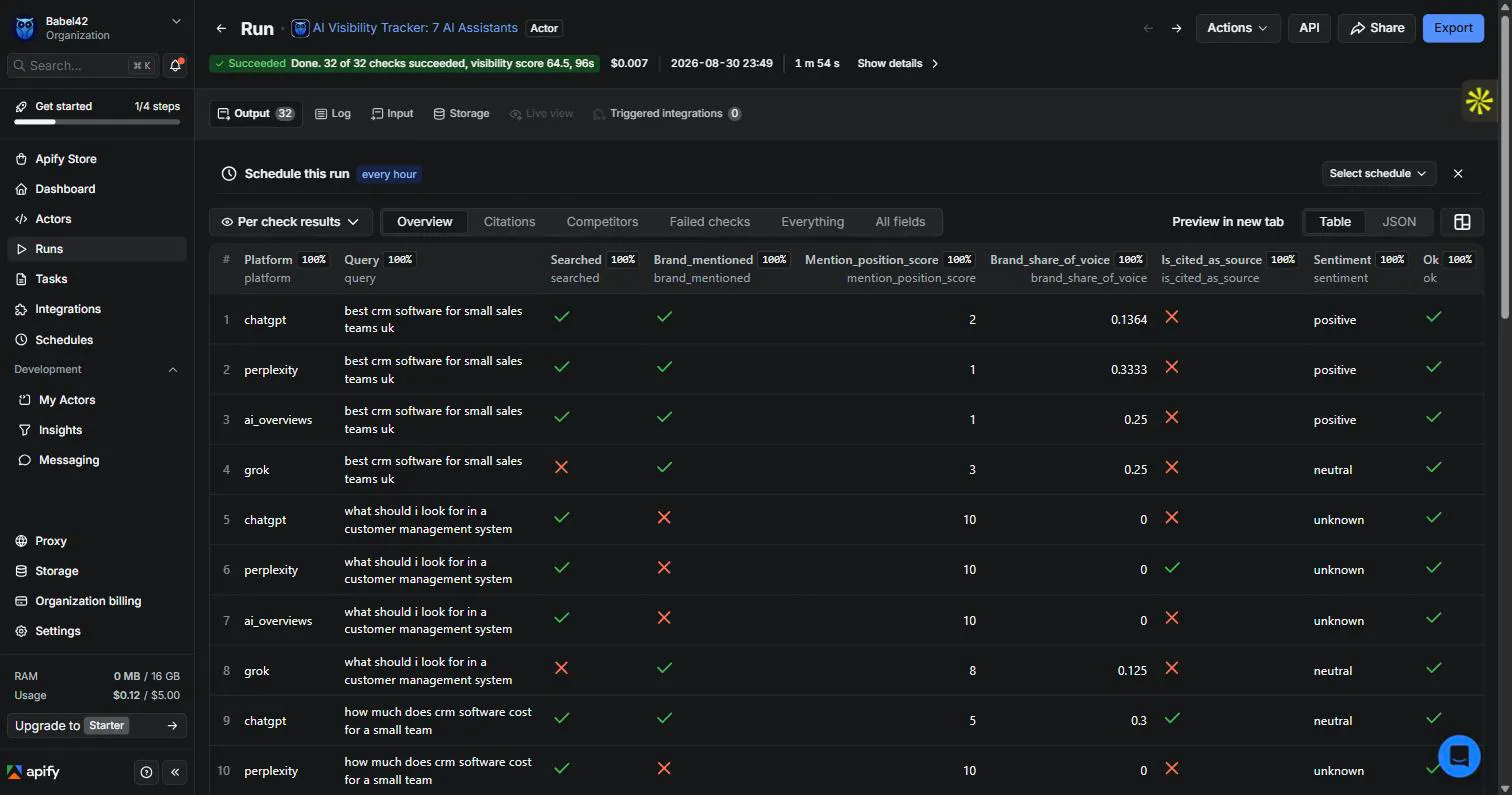Open the Apify Store page
Screen dimensions: 1512x795
[x=97, y=159]
